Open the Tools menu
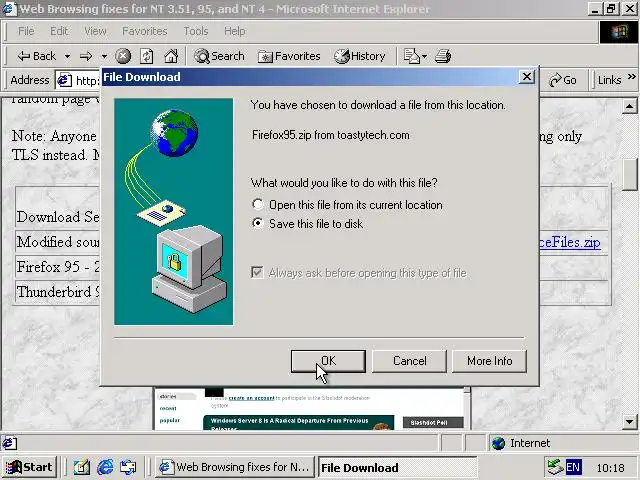The image size is (640, 480). [x=196, y=31]
